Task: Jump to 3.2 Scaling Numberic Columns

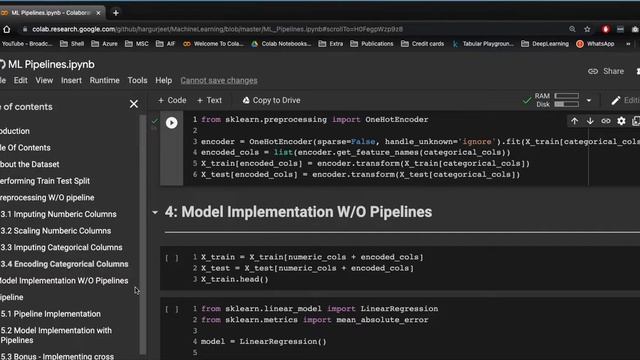Action: [x=56, y=231]
